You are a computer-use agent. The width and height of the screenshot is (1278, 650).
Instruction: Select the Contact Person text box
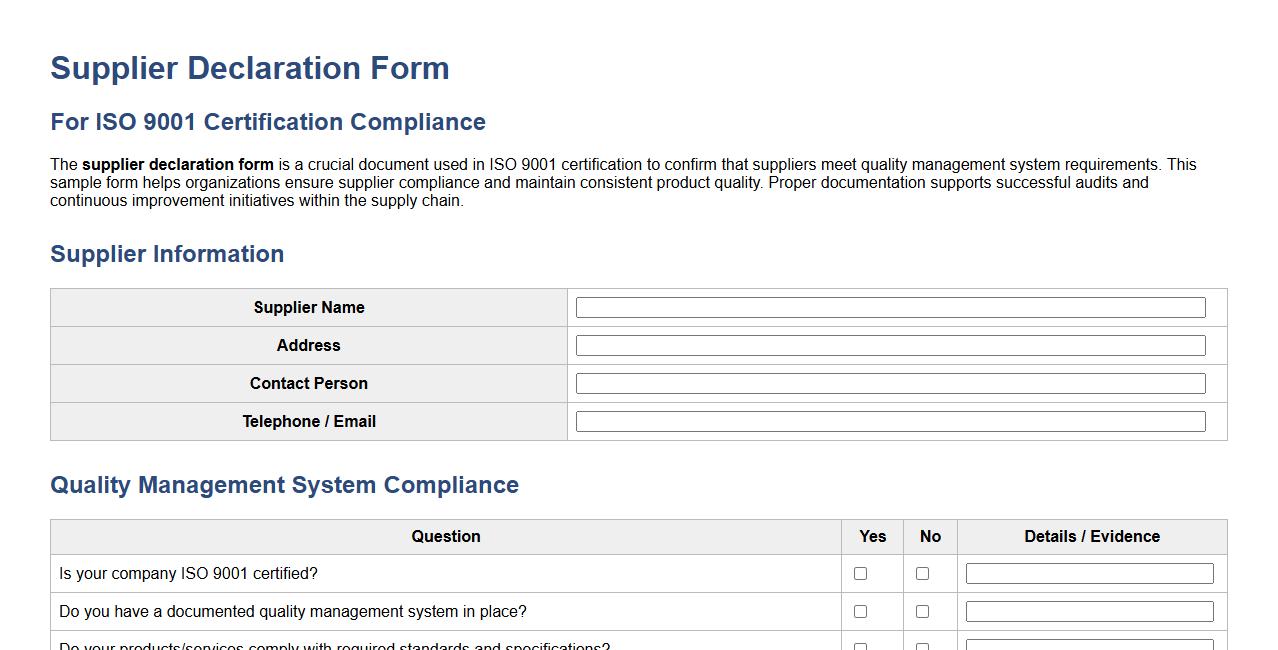click(890, 383)
